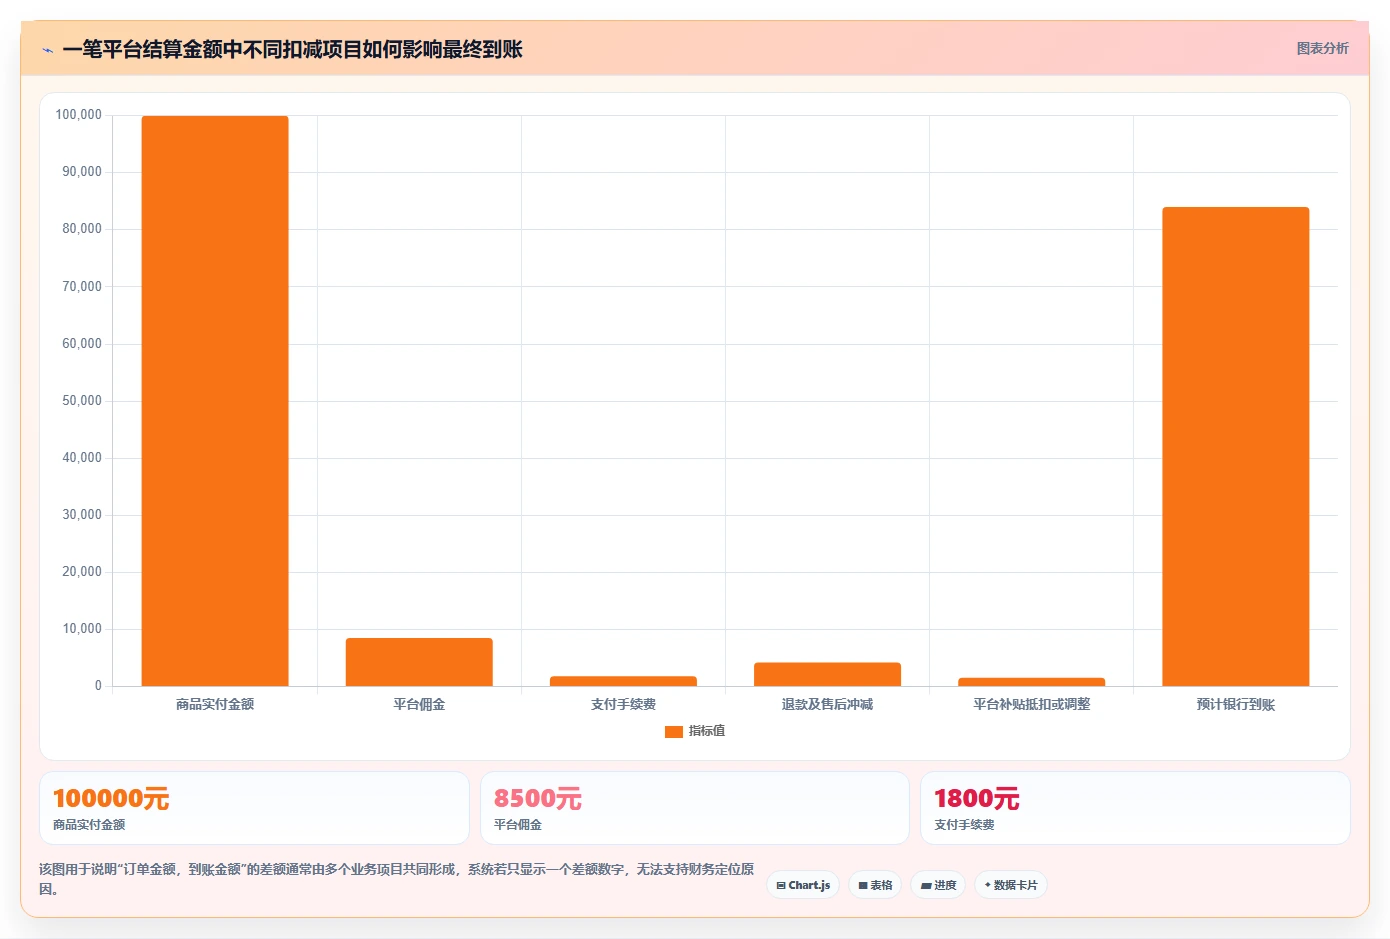Click the 数据卡片 tag
1390x939 pixels.
(1011, 885)
